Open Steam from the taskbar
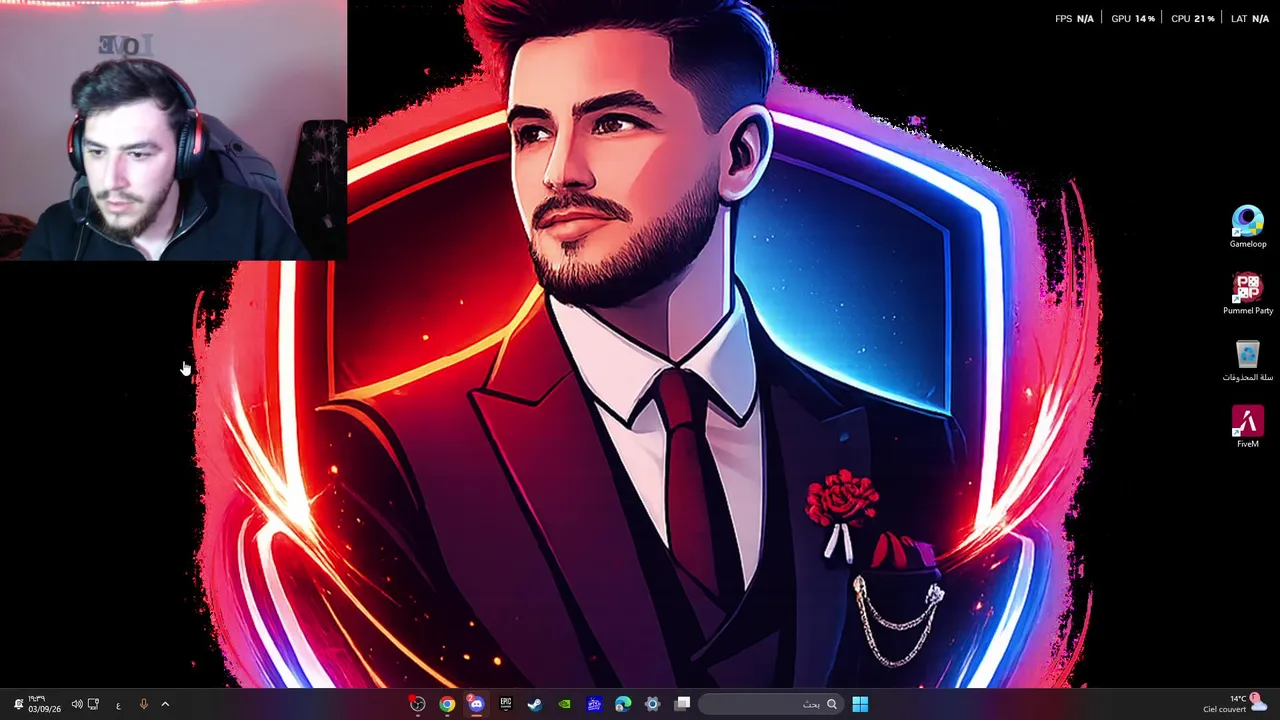Viewport: 1280px width, 720px height. tap(535, 704)
